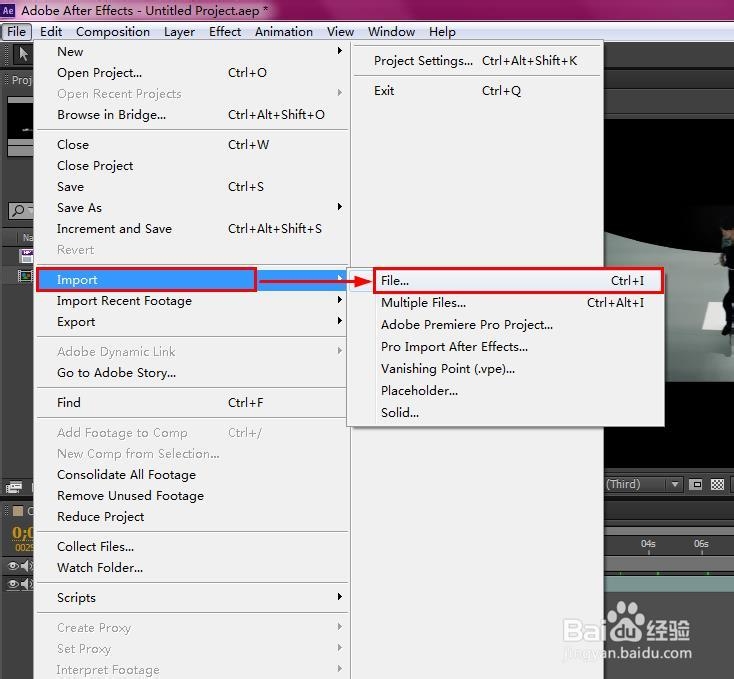Image resolution: width=734 pixels, height=679 pixels.
Task: Open the Help menu
Action: [442, 32]
